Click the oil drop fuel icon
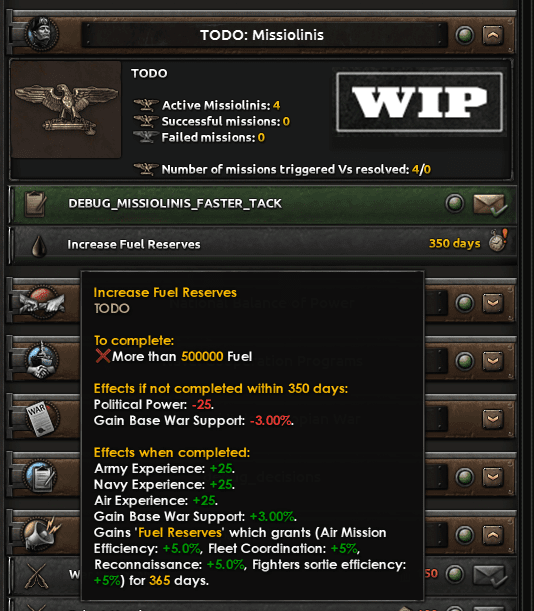Screen dimensions: 534x611 tap(39, 247)
